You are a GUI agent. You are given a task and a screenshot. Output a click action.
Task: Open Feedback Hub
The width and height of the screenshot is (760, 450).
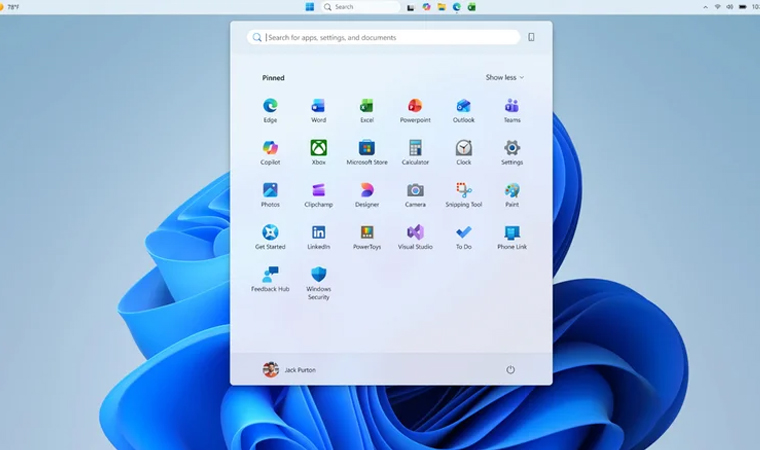(270, 279)
